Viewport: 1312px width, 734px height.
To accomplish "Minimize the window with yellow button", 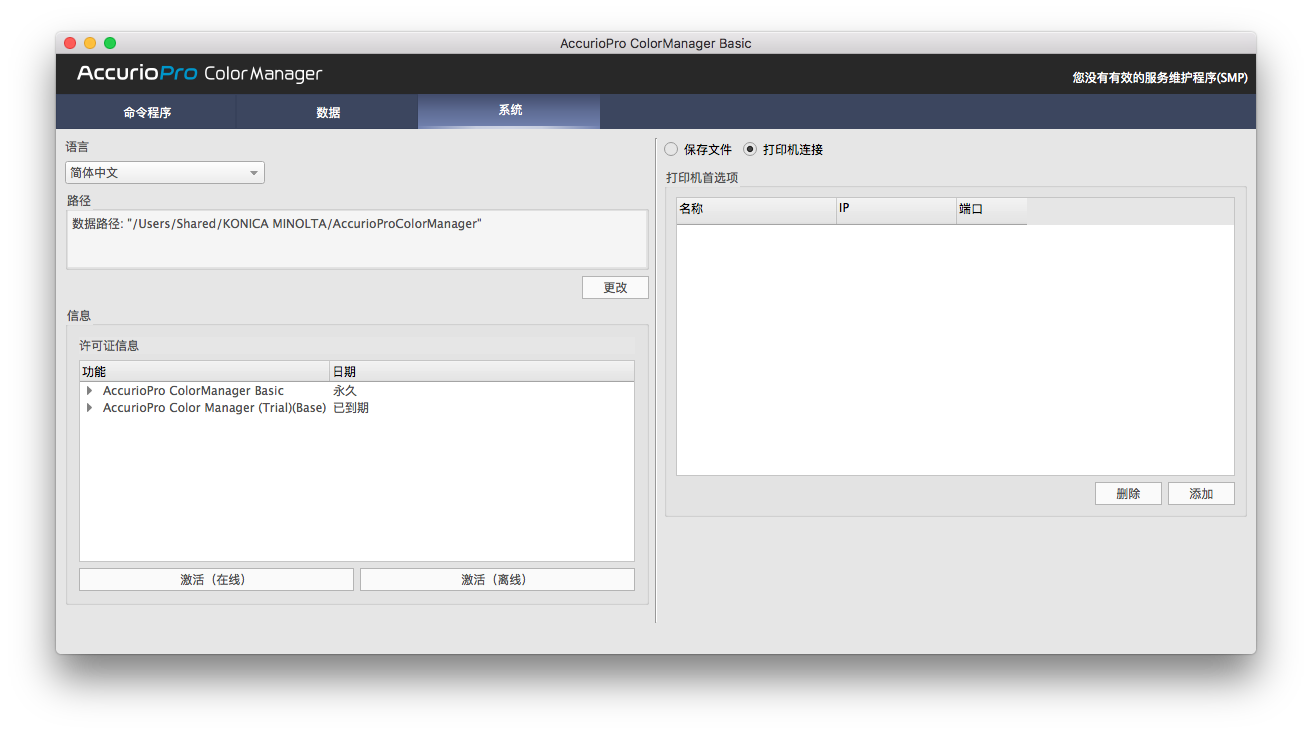I will coord(90,43).
